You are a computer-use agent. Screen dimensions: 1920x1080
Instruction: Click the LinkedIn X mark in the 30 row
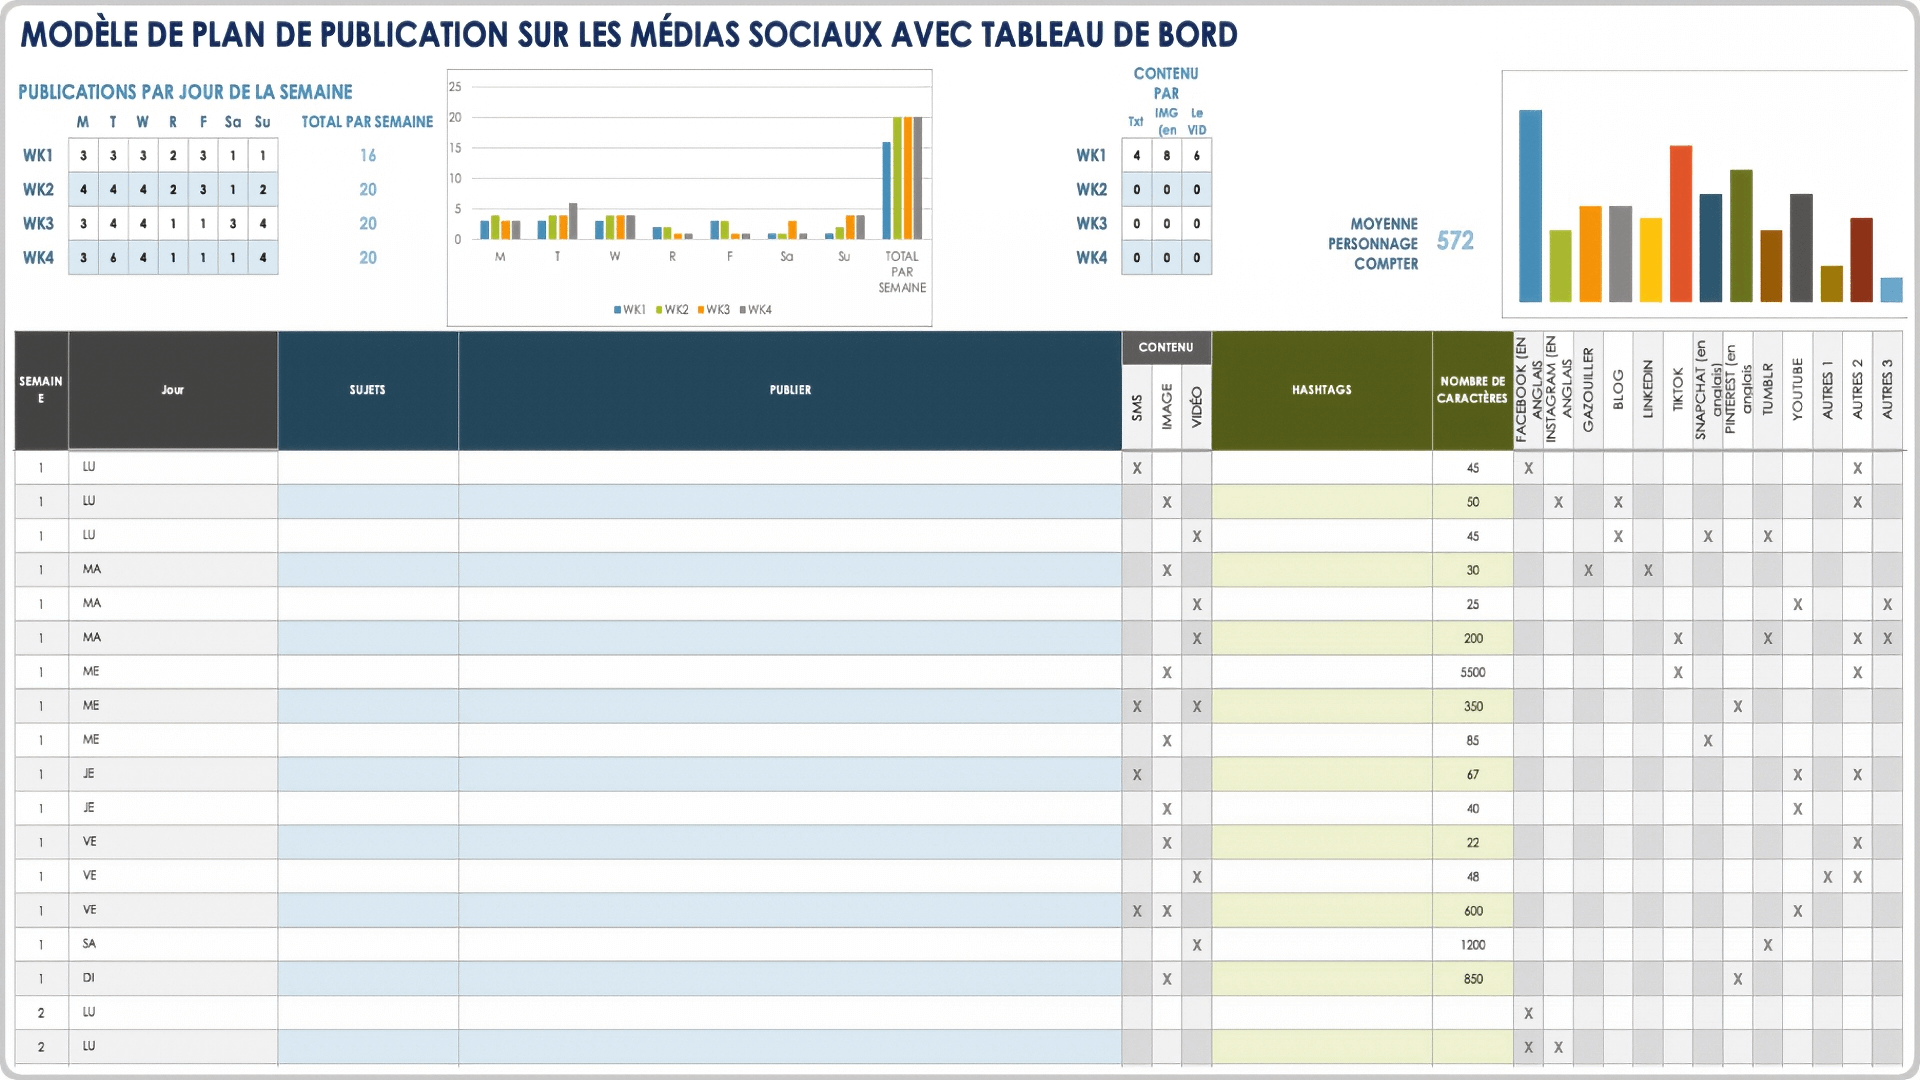(x=1648, y=571)
